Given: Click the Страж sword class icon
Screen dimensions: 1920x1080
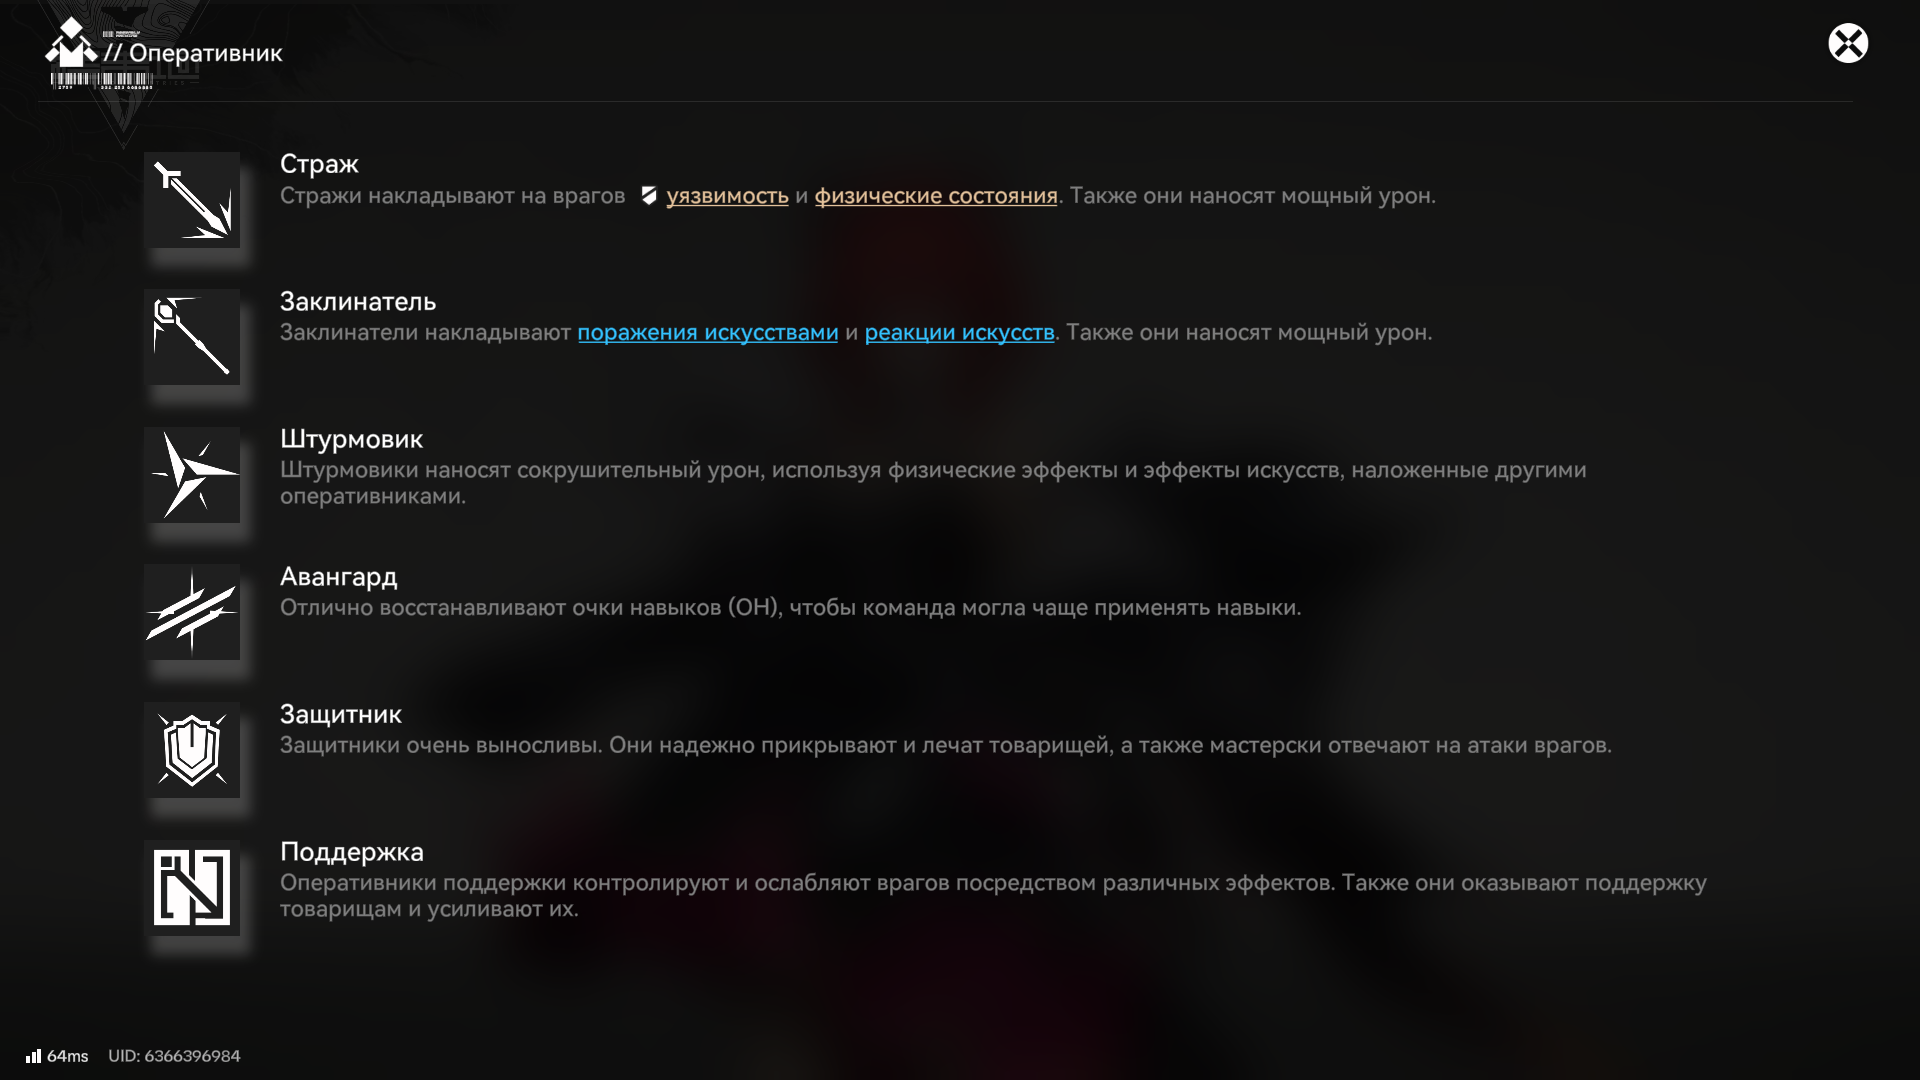Looking at the screenshot, I should point(192,200).
